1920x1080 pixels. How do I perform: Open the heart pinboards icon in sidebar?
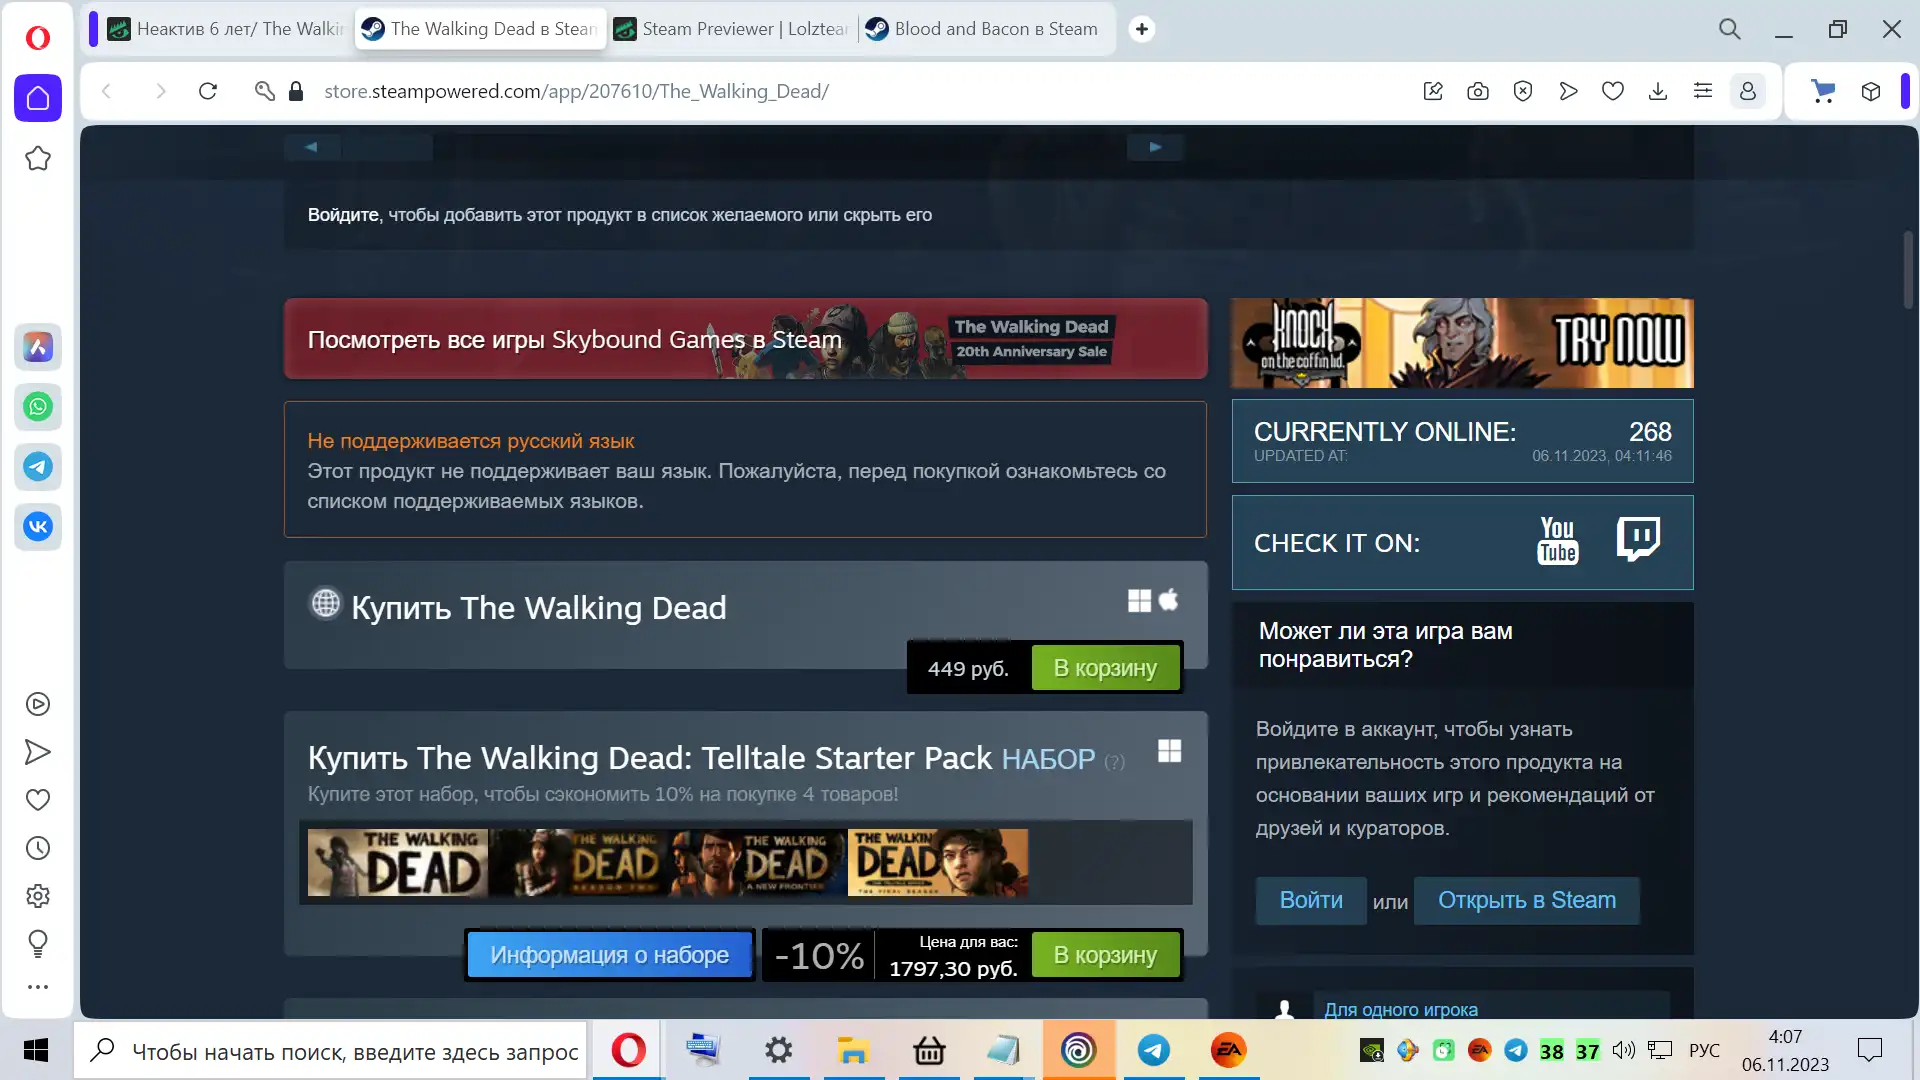38,800
